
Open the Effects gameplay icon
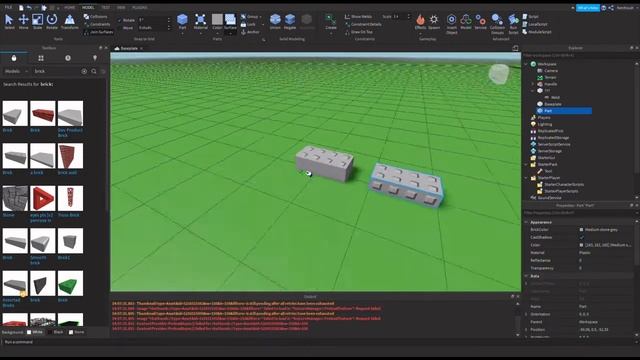(420, 21)
